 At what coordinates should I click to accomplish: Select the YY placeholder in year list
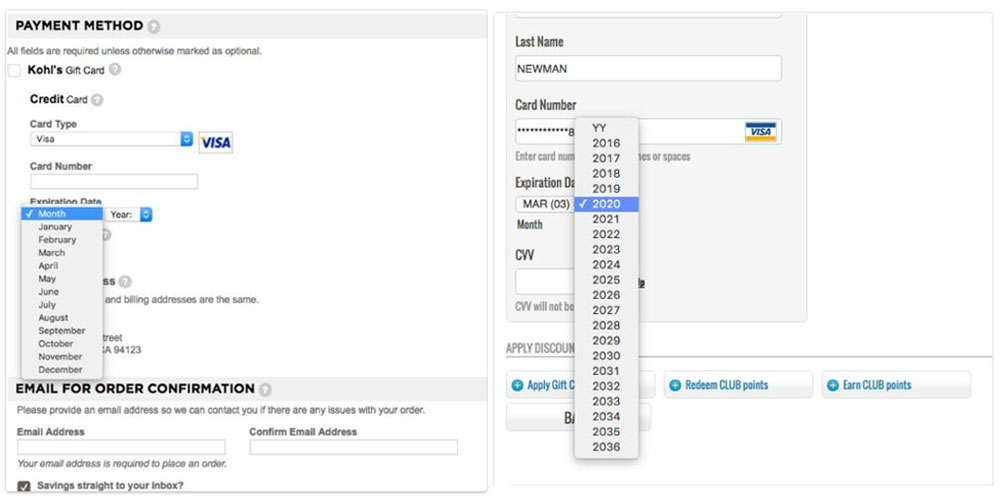point(606,128)
